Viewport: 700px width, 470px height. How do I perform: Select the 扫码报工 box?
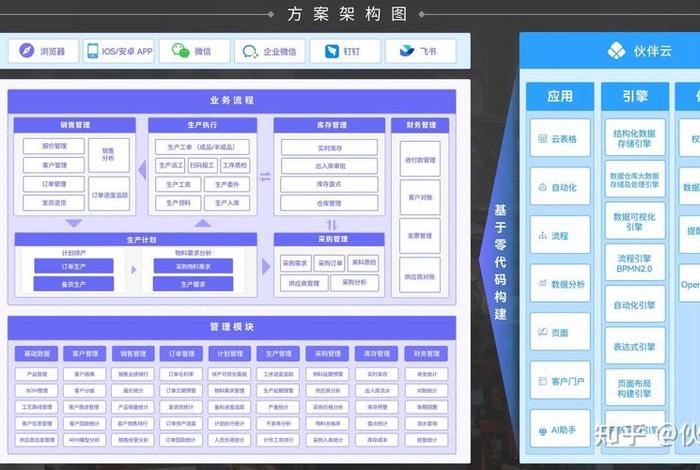(203, 166)
